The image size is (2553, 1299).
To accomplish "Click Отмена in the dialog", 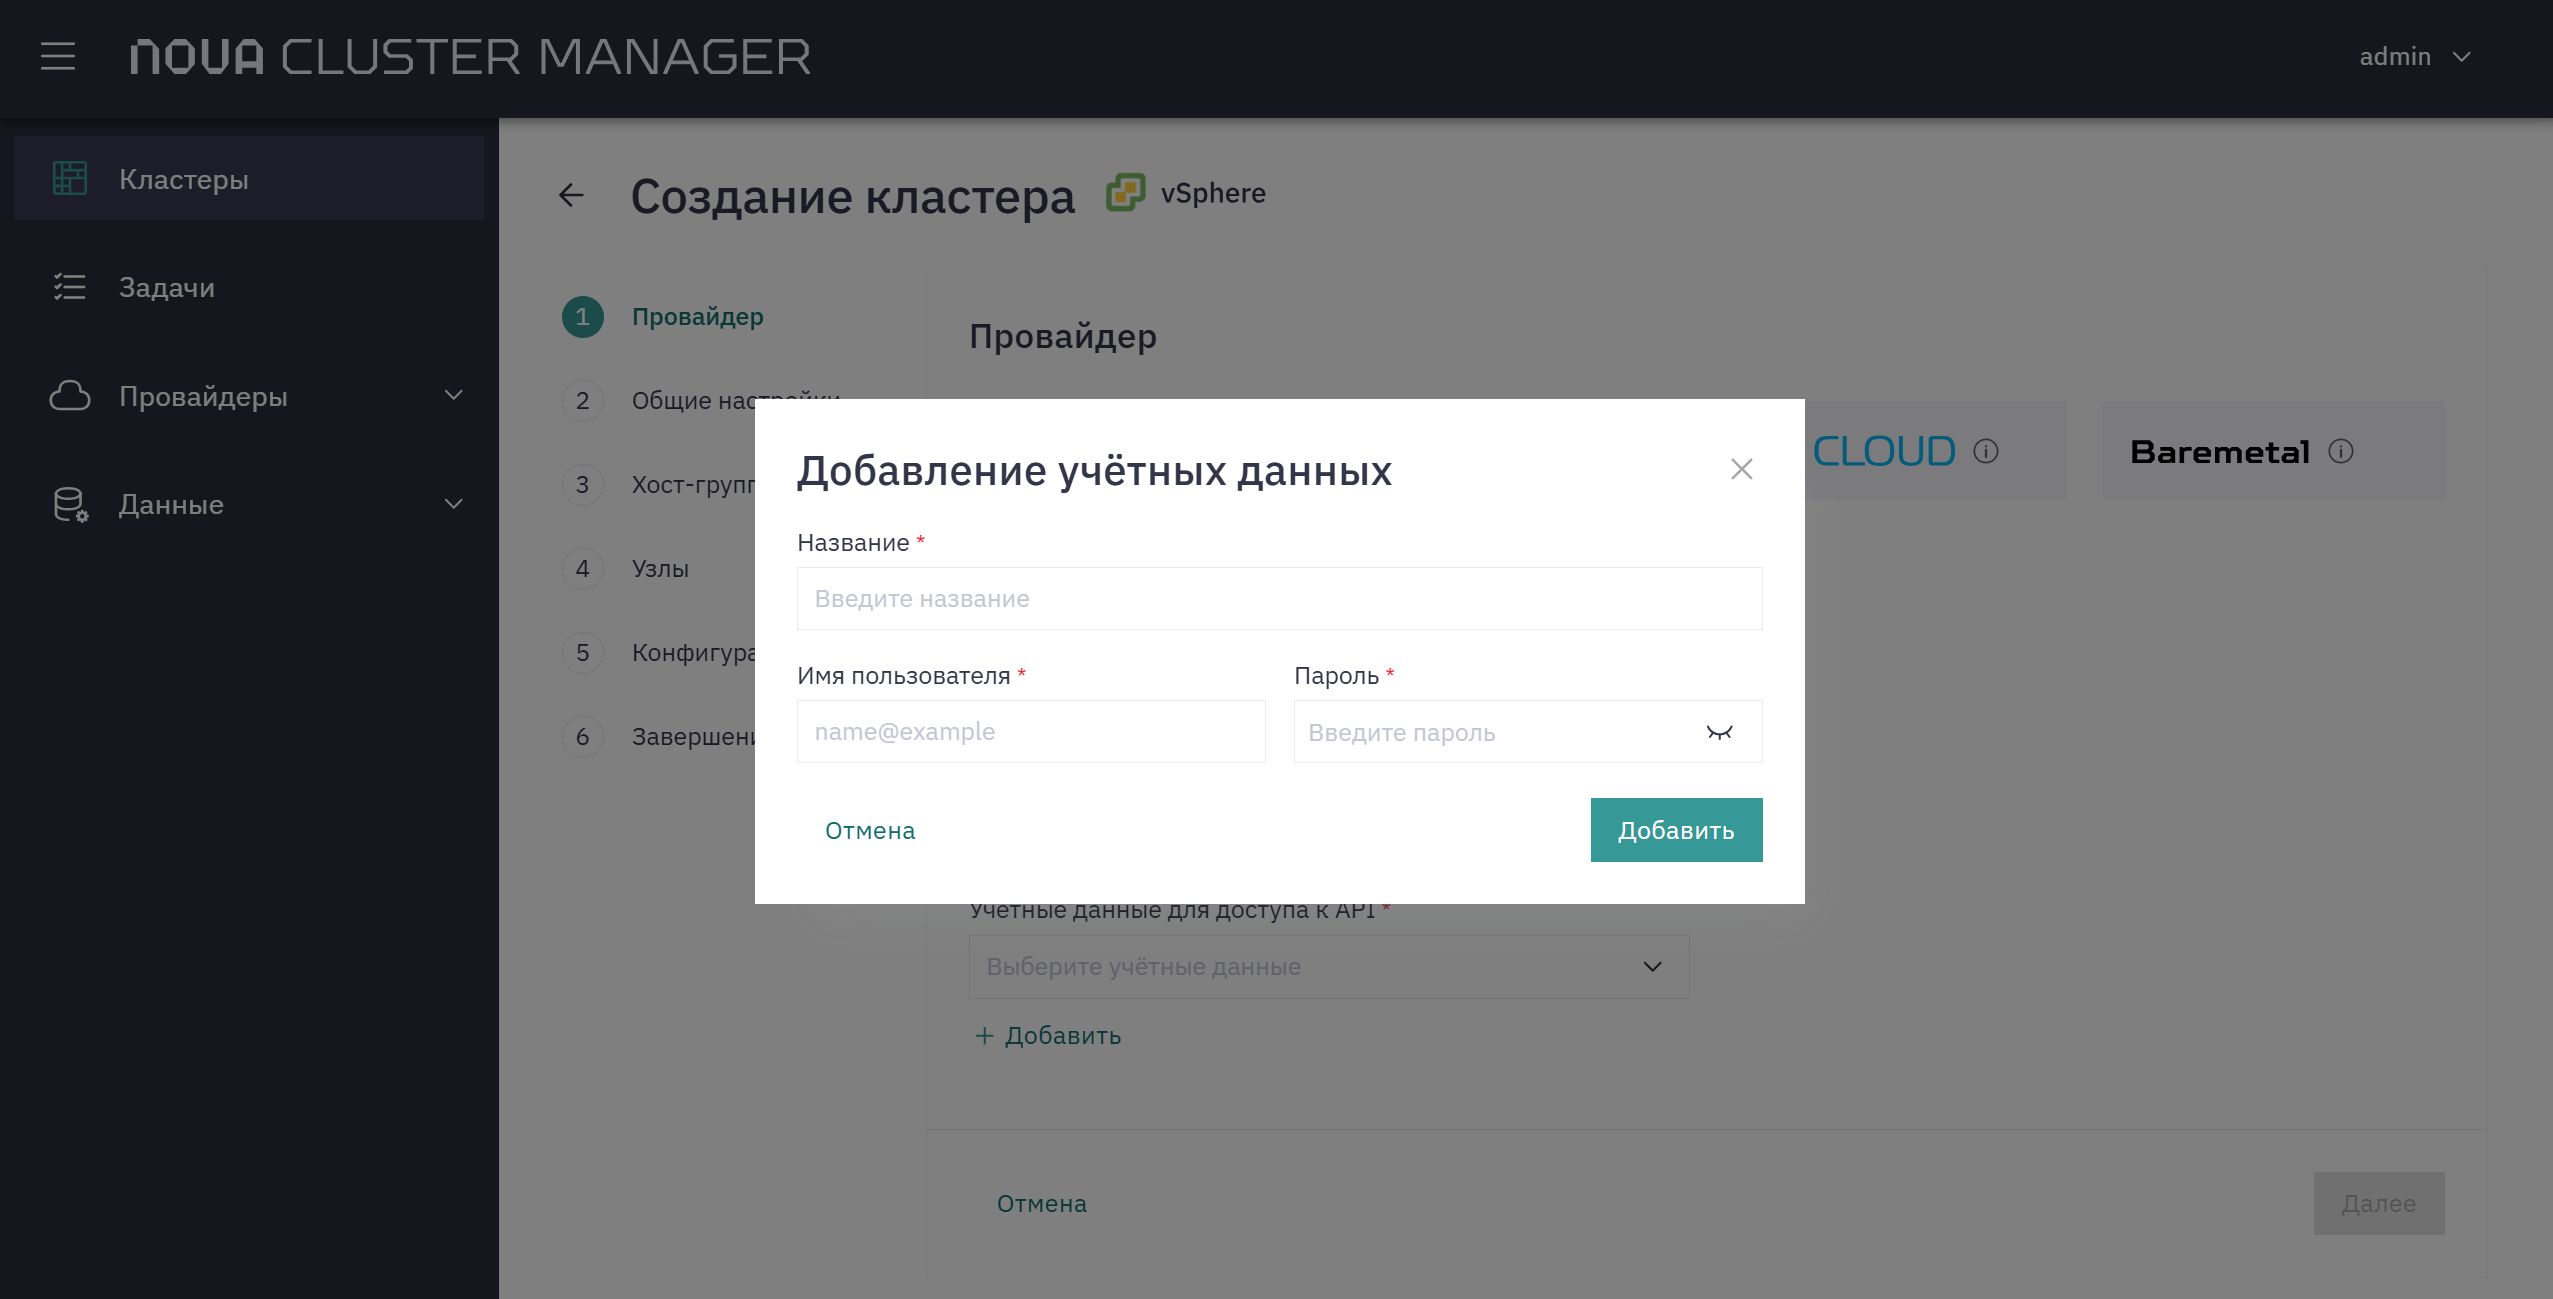I will click(x=870, y=831).
